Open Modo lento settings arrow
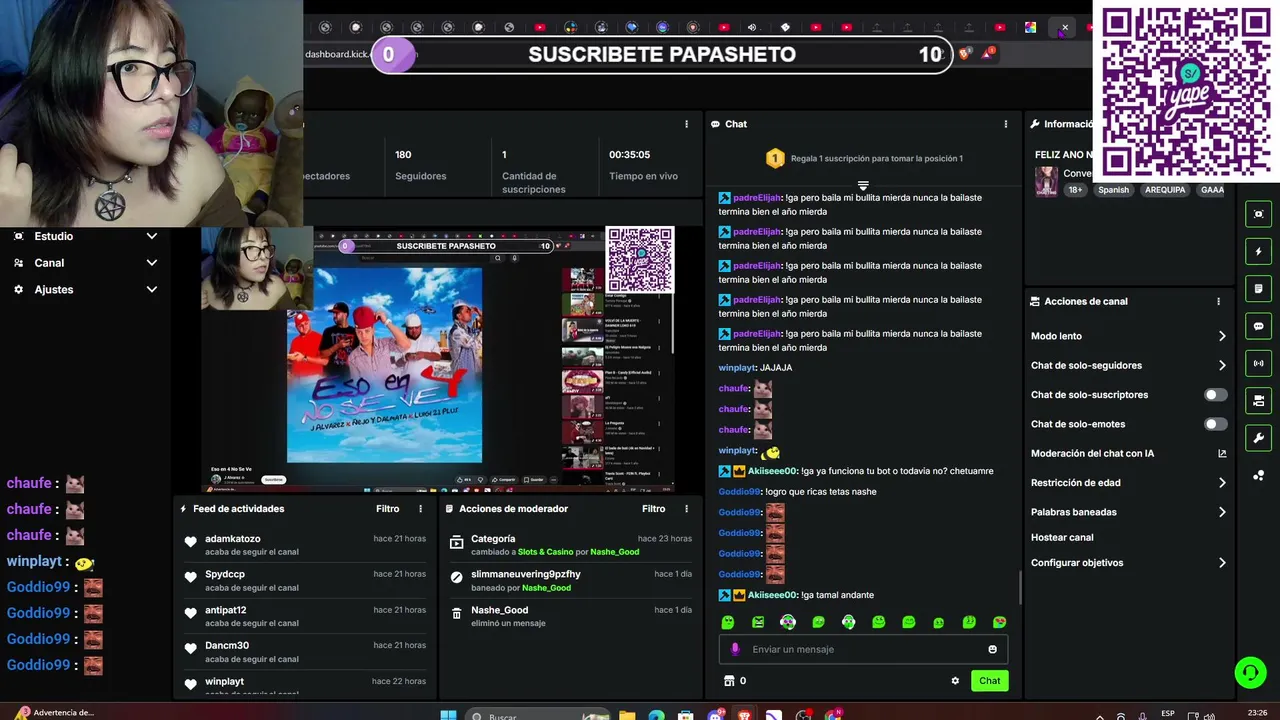The width and height of the screenshot is (1280, 720). [x=1222, y=336]
